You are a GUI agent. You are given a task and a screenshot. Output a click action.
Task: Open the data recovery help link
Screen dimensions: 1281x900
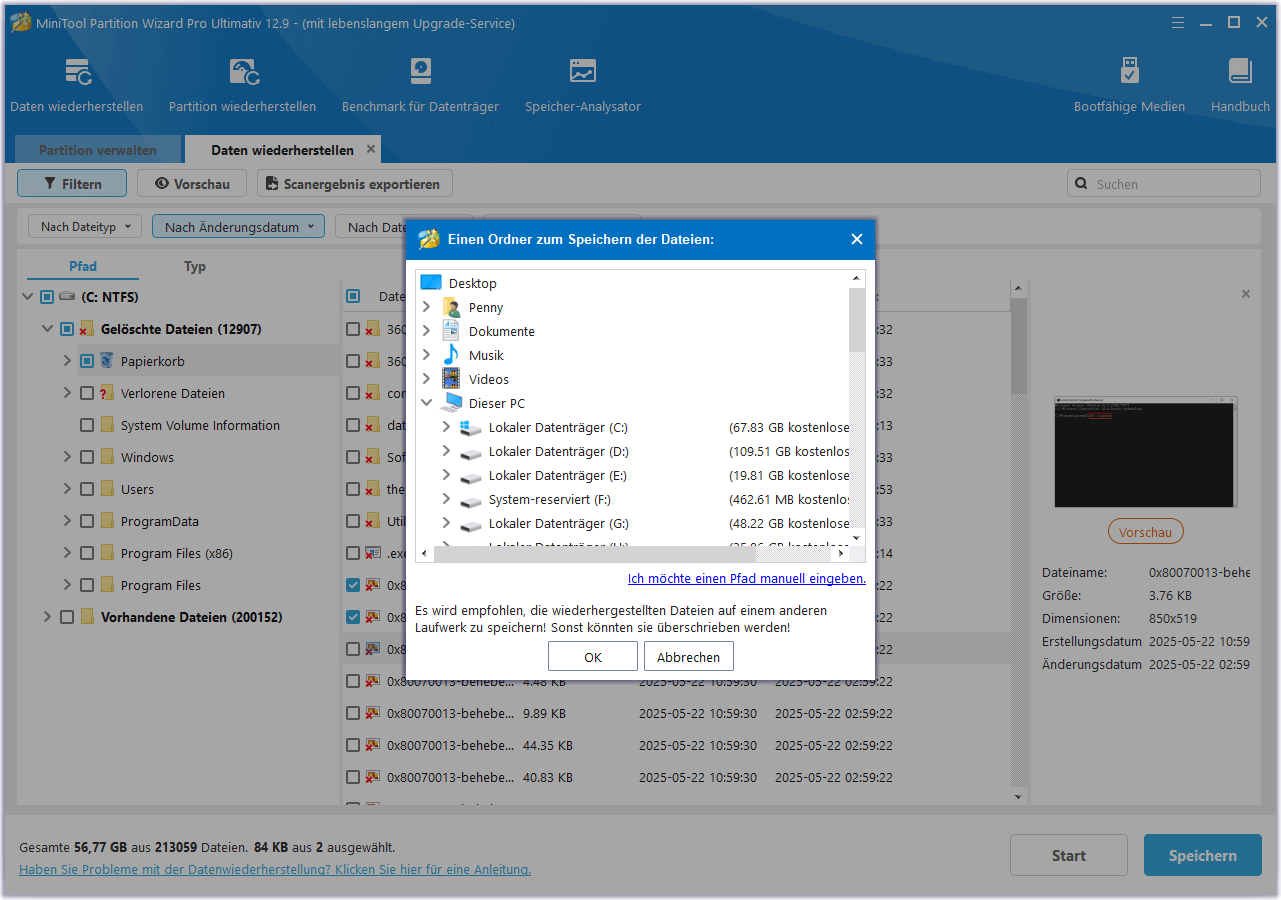(275, 869)
